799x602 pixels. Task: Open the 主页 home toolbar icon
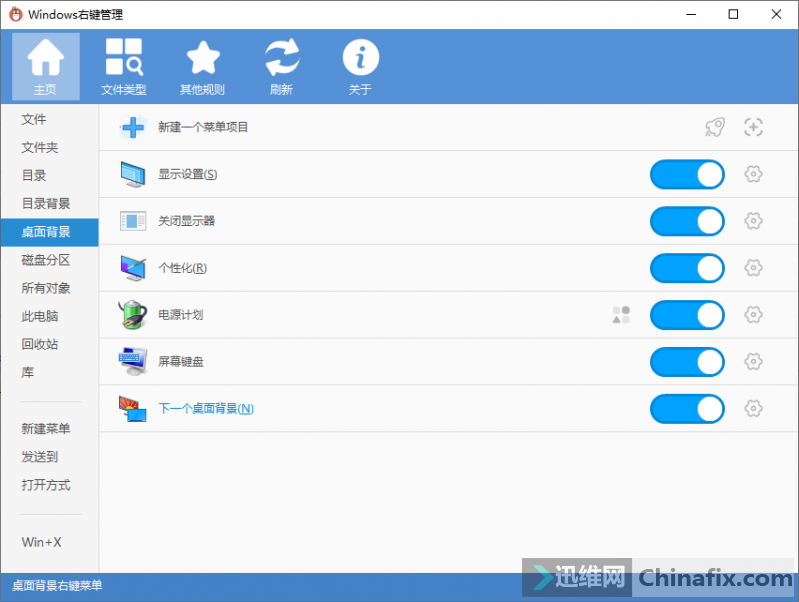pos(45,66)
